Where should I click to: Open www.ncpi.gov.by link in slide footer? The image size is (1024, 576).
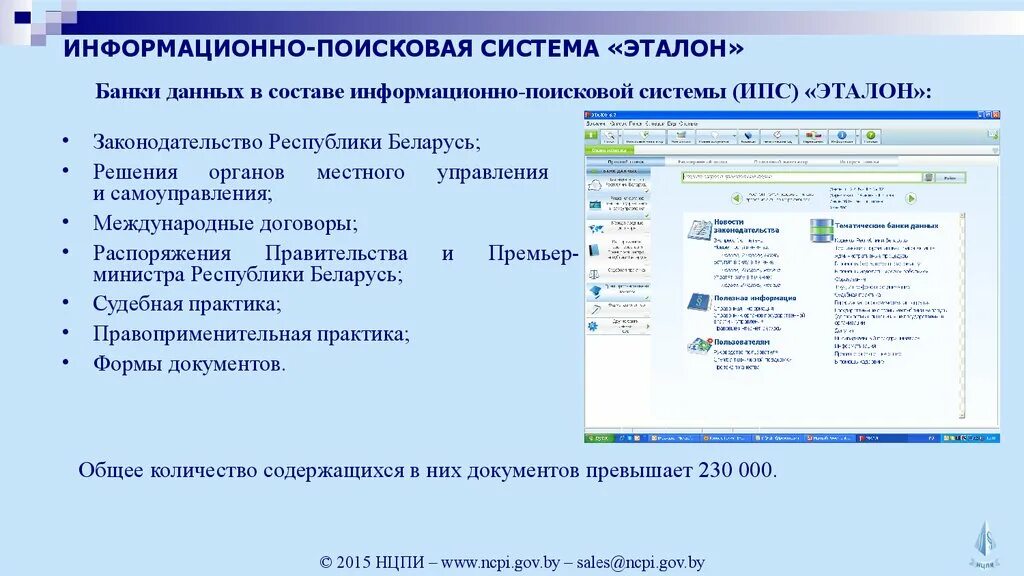pyautogui.click(x=500, y=562)
